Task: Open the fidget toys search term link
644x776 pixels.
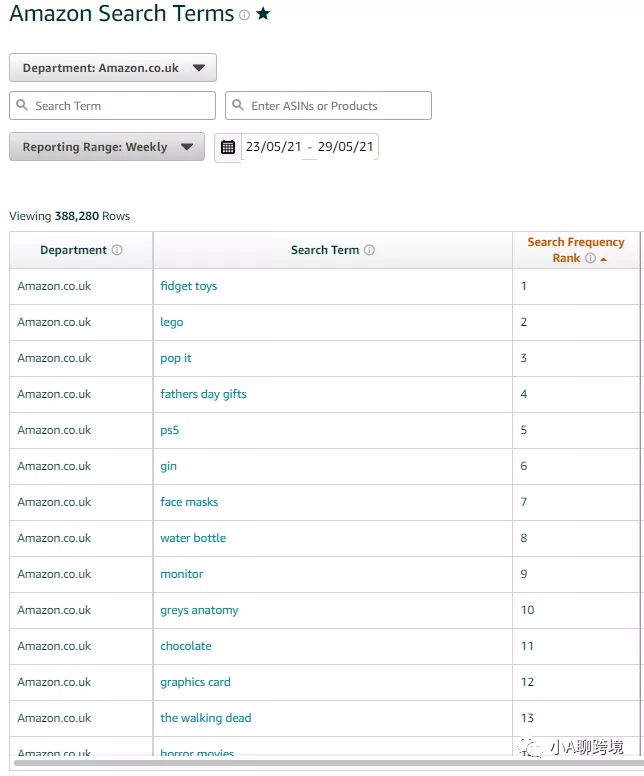Action: point(189,286)
